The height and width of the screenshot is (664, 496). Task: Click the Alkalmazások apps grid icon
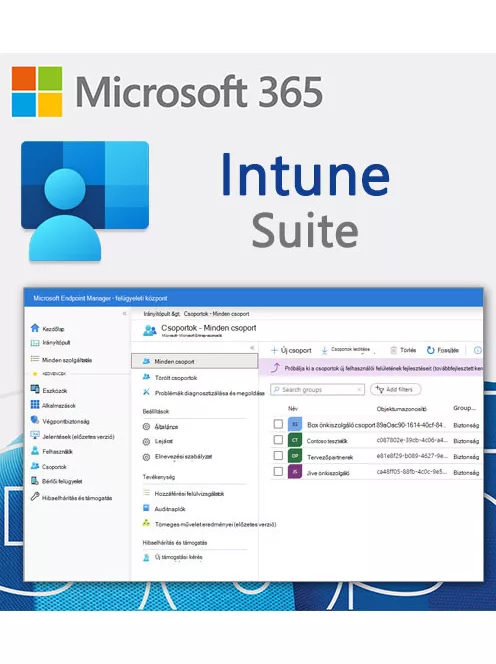[x=35, y=405]
